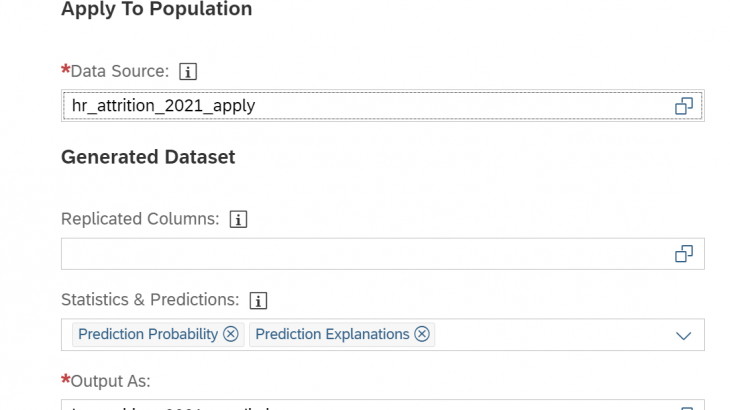The width and height of the screenshot is (730, 410).
Task: Click the Data Source info icon
Action: click(x=188, y=71)
